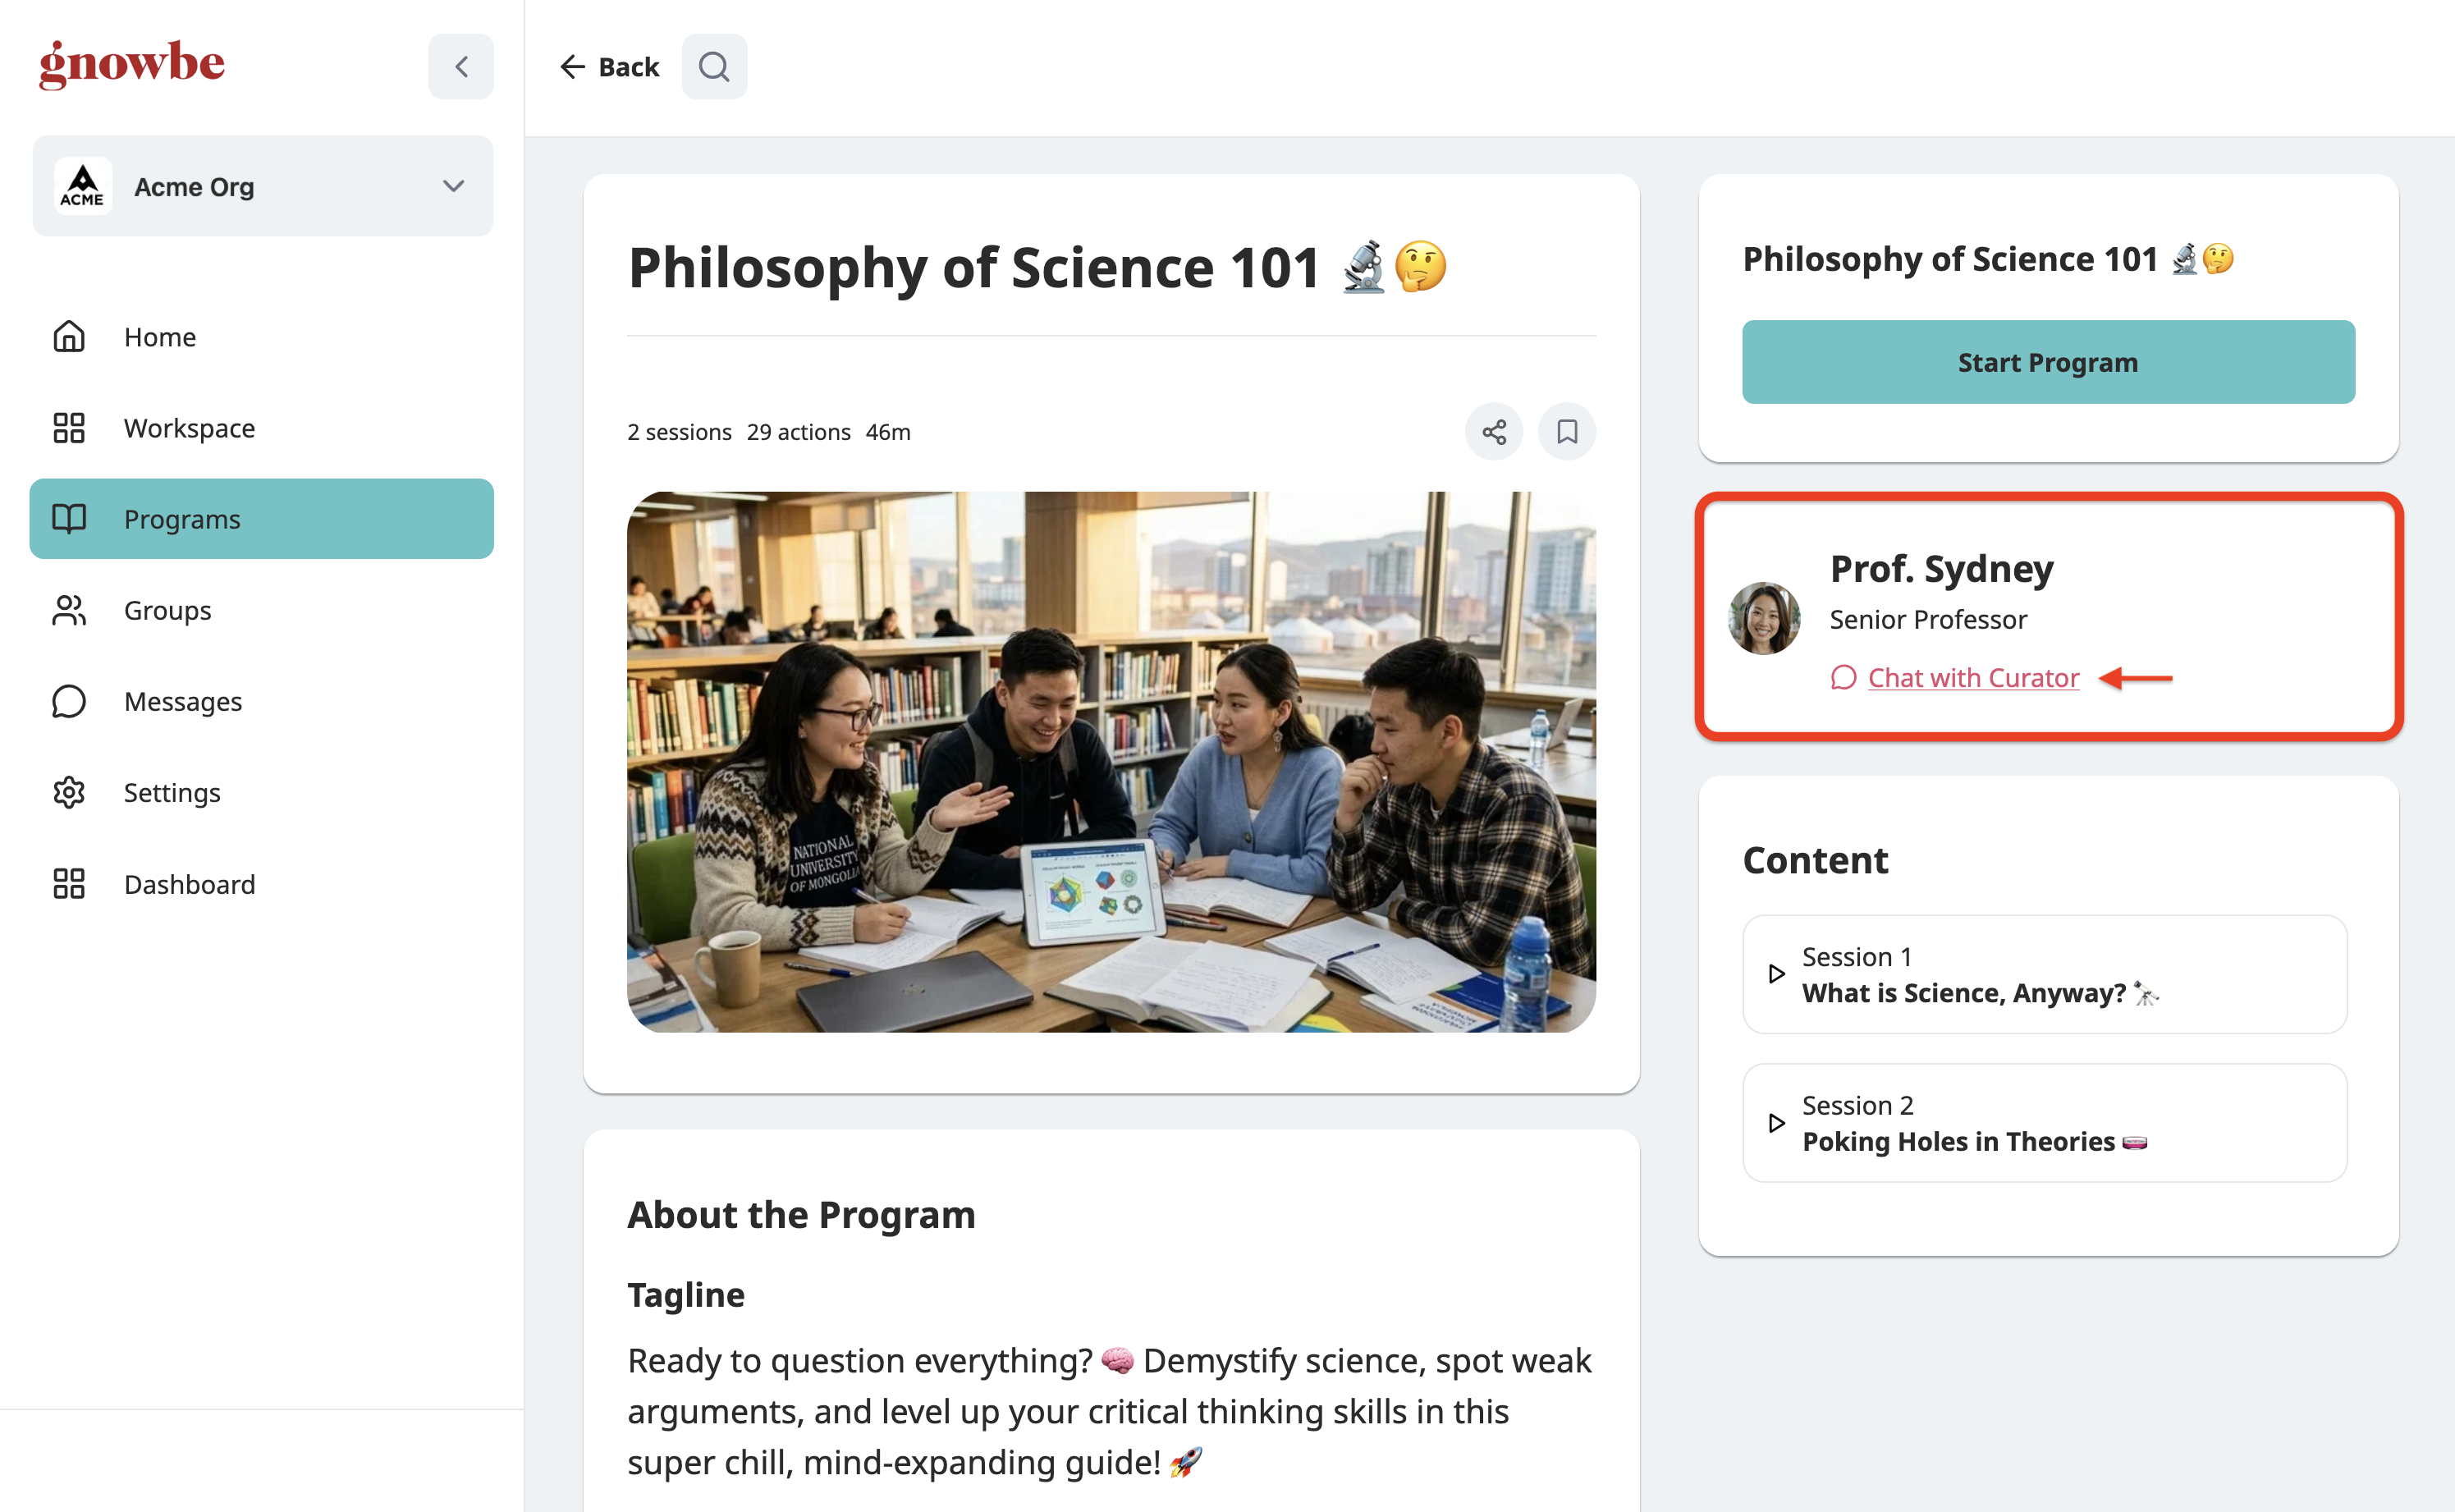The image size is (2455, 1512).
Task: Click the Start Program button
Action: tap(2048, 362)
